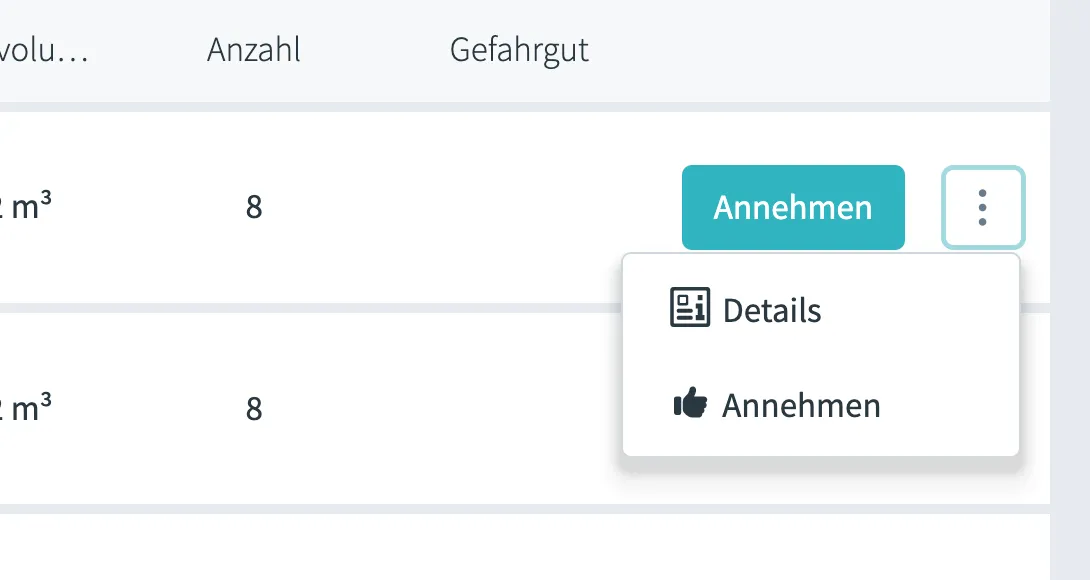The image size is (1090, 580).
Task: Click the "Gefahrgut" column header
Action: click(x=520, y=50)
